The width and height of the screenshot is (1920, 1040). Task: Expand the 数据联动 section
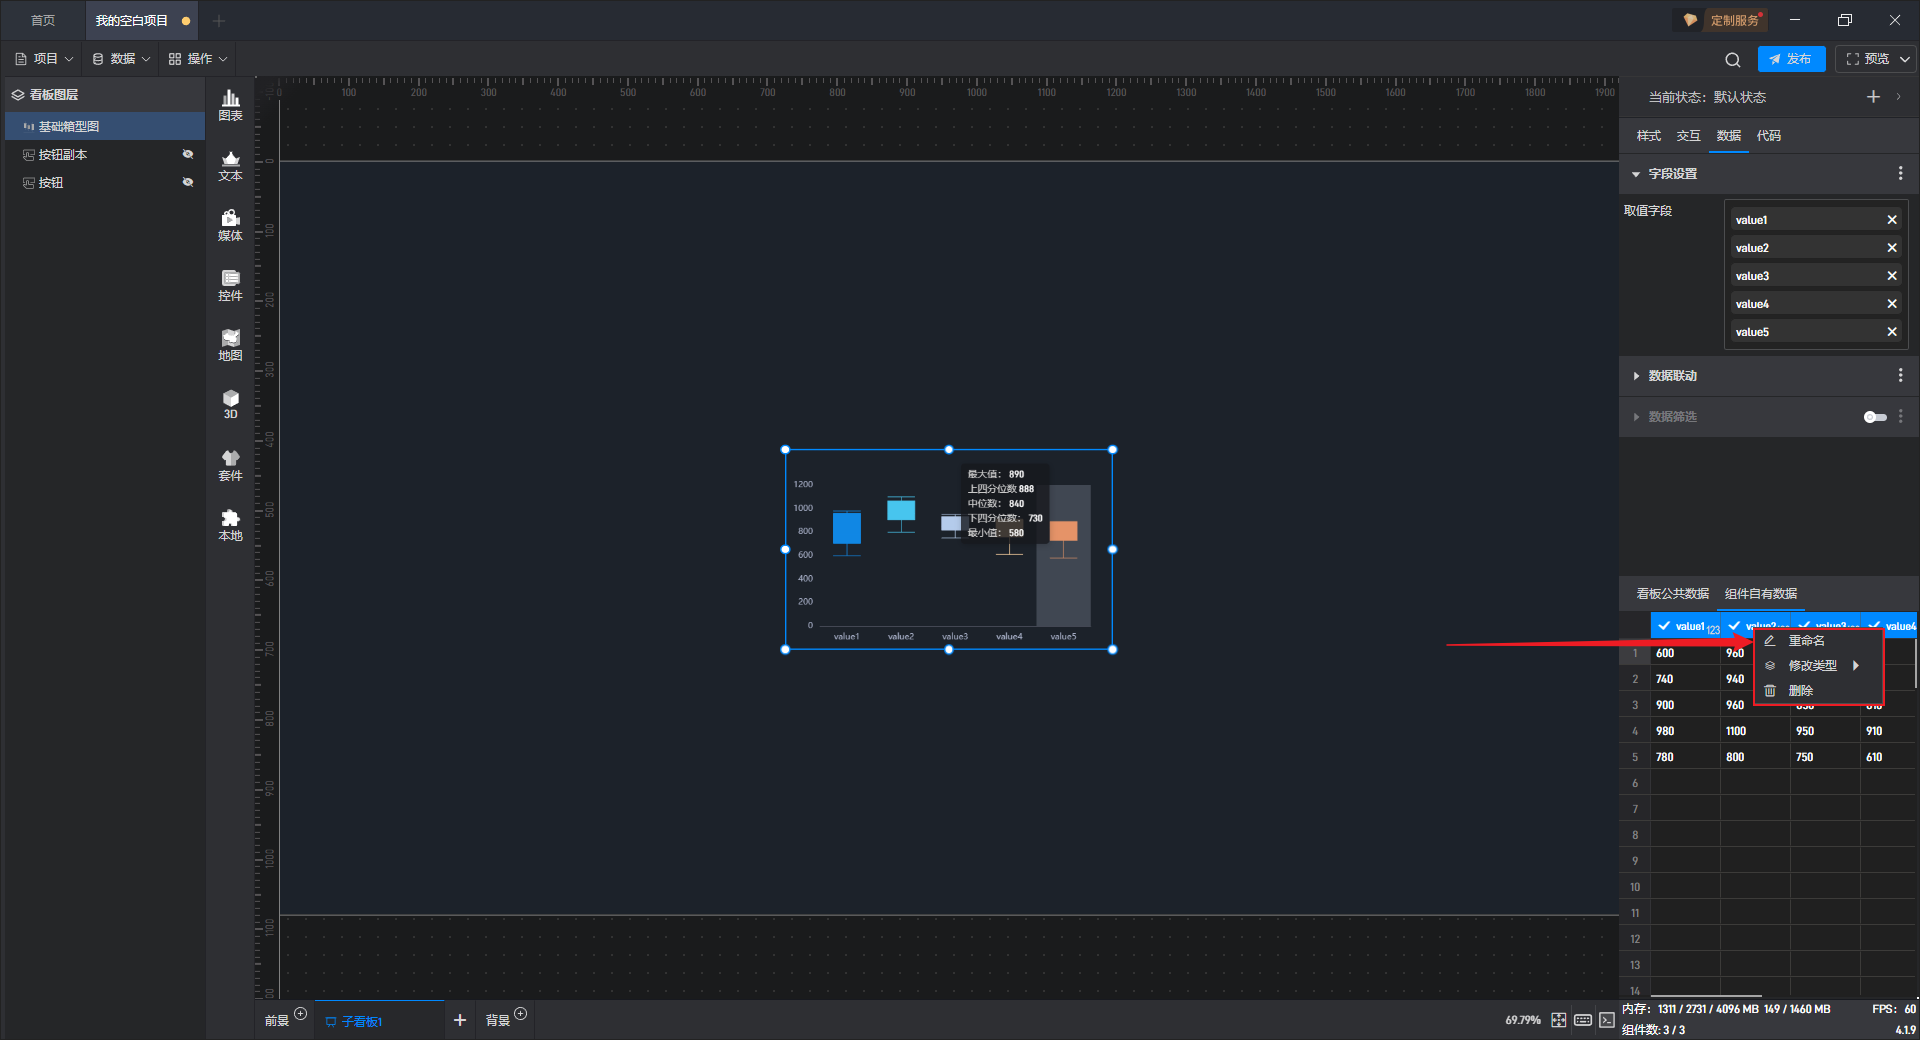coord(1672,376)
